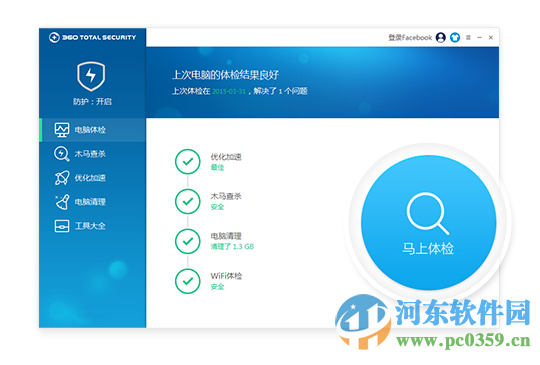The image size is (540, 365).
Task: Click 登录Facebook login link
Action: click(410, 37)
